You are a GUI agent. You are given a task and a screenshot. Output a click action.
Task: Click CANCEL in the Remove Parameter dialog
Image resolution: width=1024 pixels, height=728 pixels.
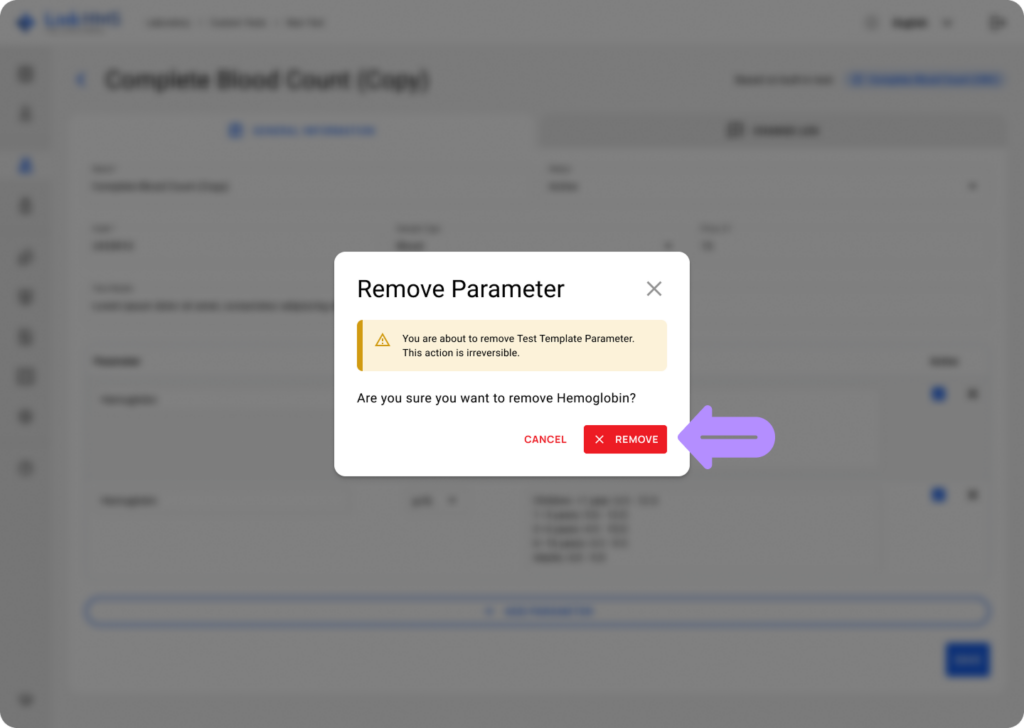544,439
